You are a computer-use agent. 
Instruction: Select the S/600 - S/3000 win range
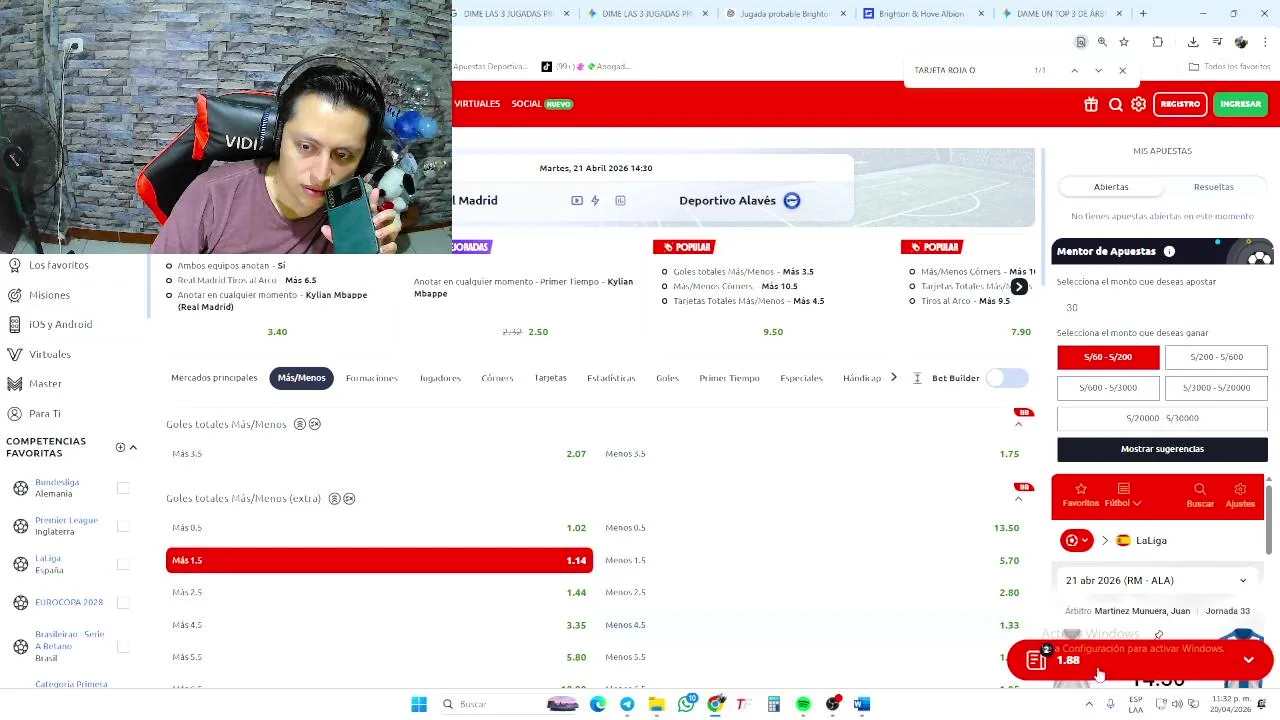click(1108, 387)
